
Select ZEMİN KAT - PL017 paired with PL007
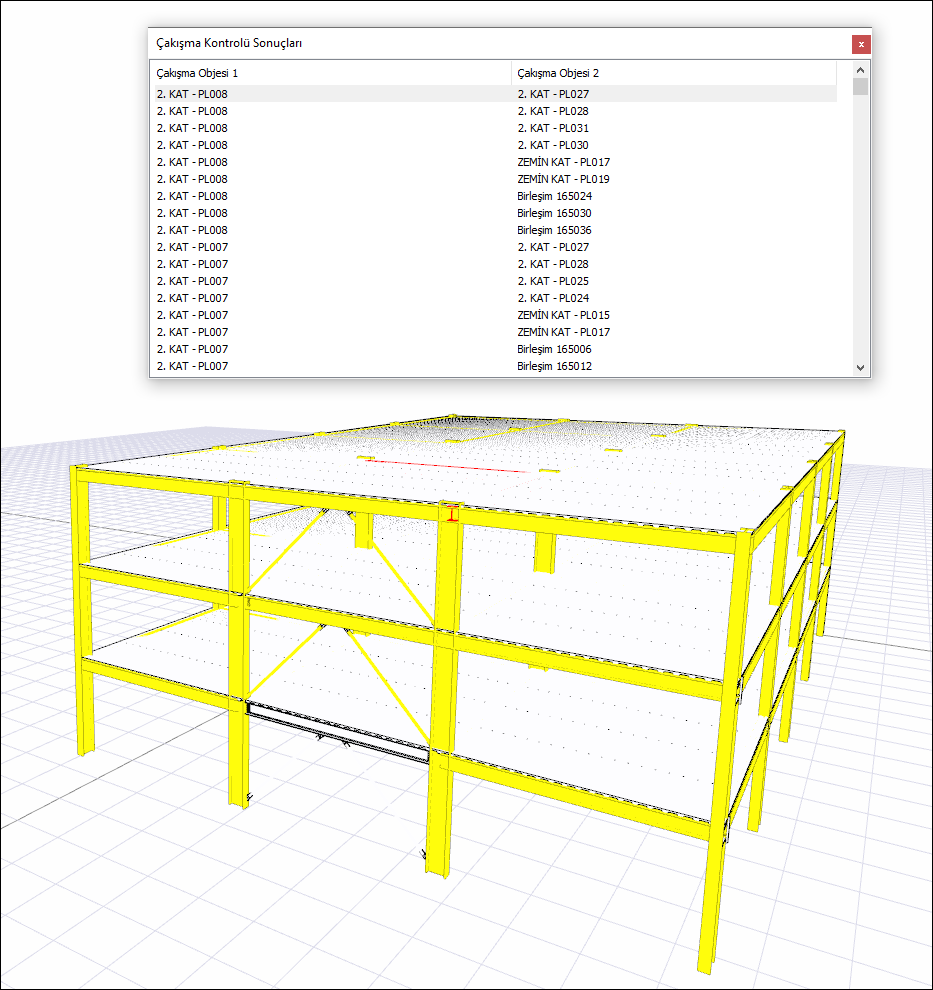click(x=564, y=333)
